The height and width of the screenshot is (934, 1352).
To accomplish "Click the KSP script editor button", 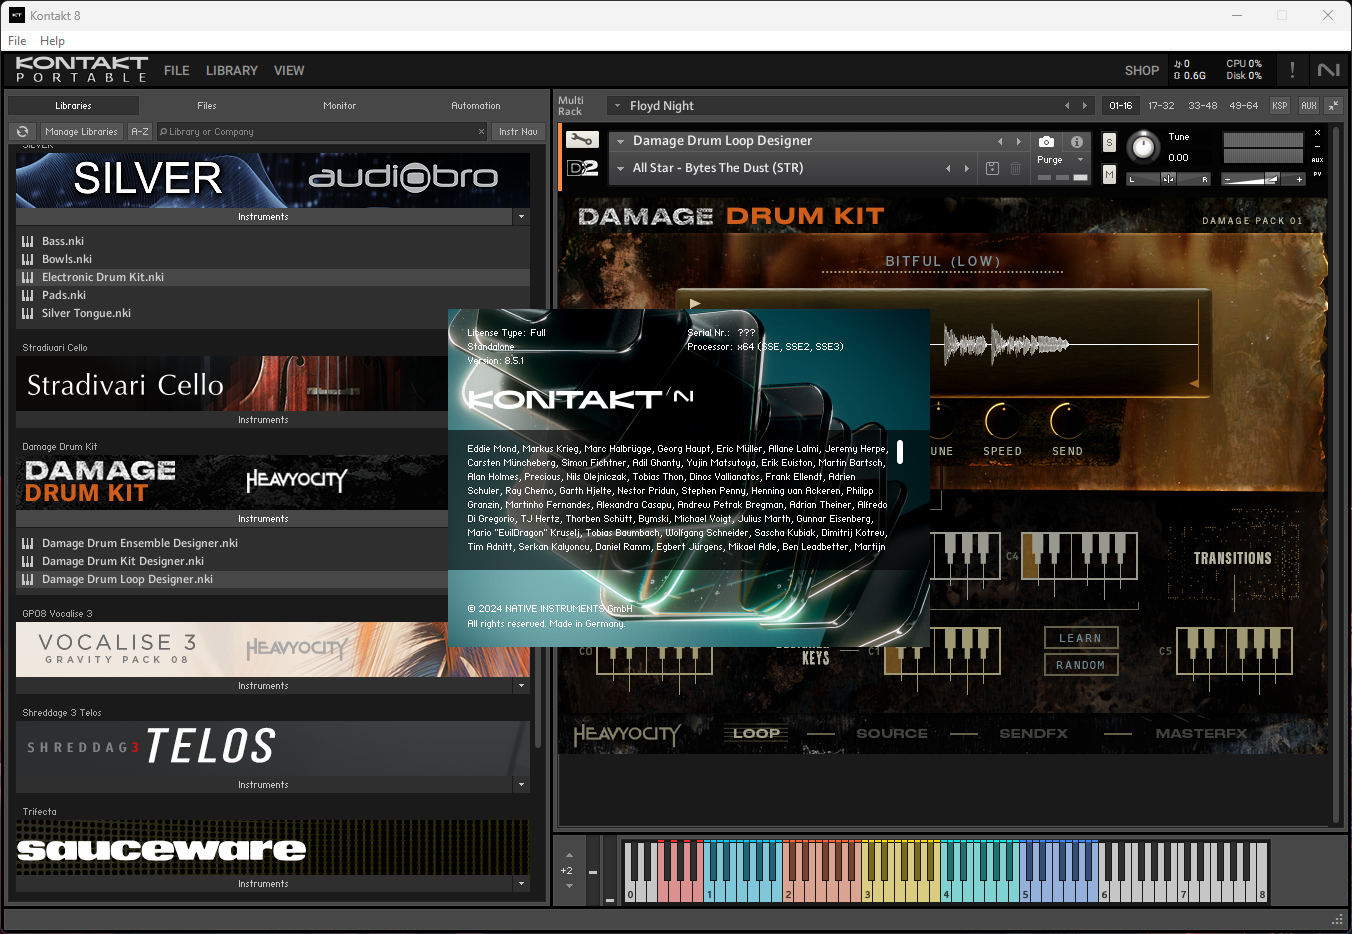I will [x=1280, y=105].
